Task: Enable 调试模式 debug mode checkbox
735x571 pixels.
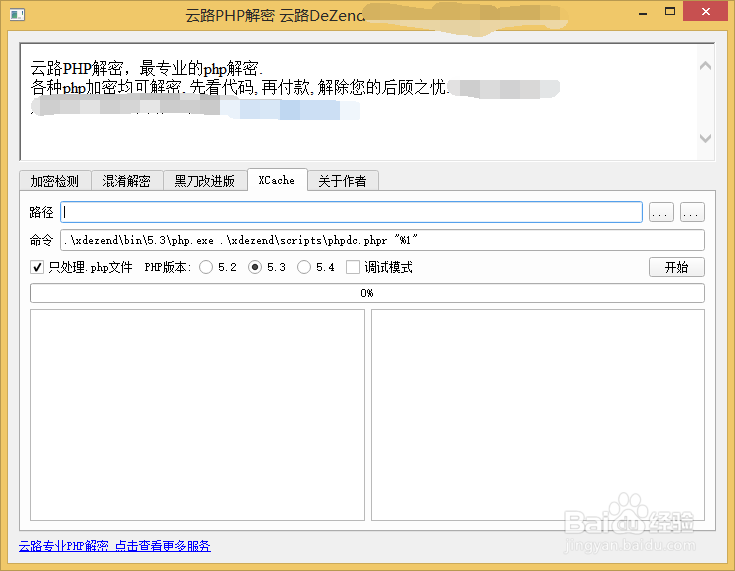Action: [x=352, y=267]
